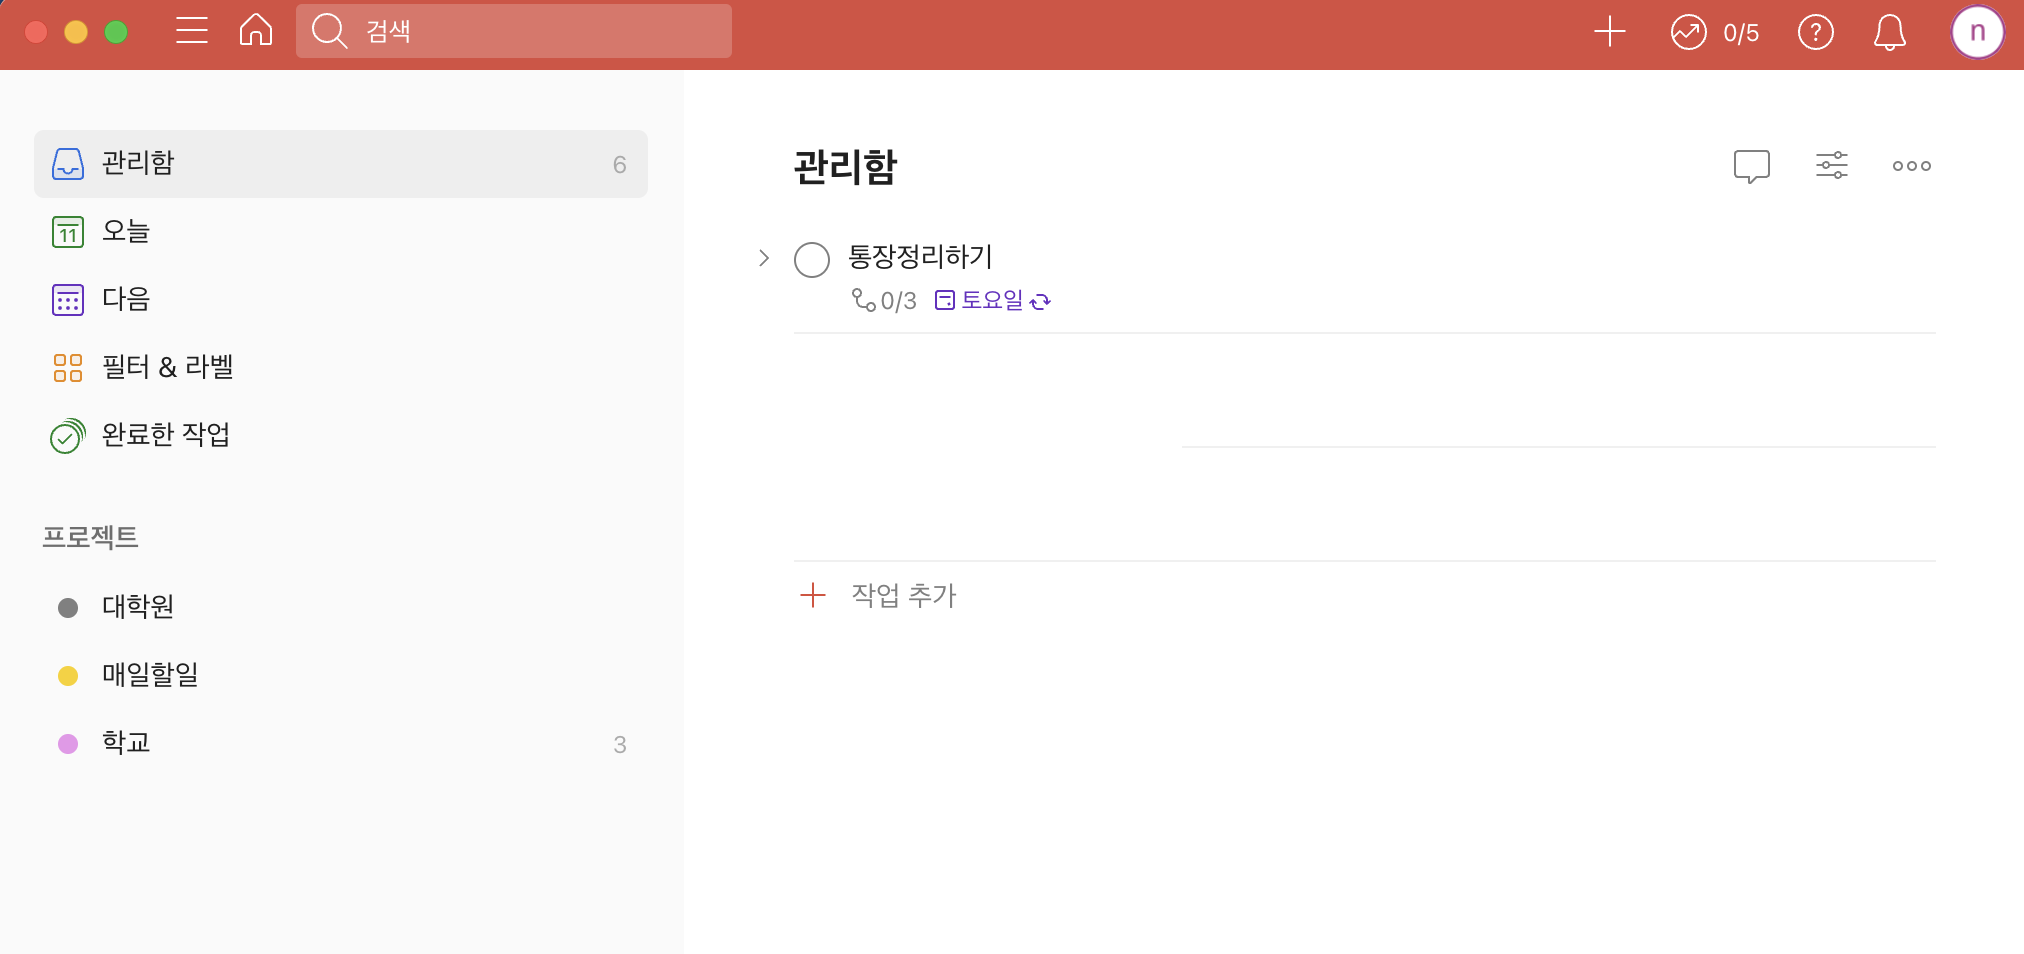View the 0/5 daily goal counter
Viewport: 2024px width, 954px height.
tap(1741, 33)
